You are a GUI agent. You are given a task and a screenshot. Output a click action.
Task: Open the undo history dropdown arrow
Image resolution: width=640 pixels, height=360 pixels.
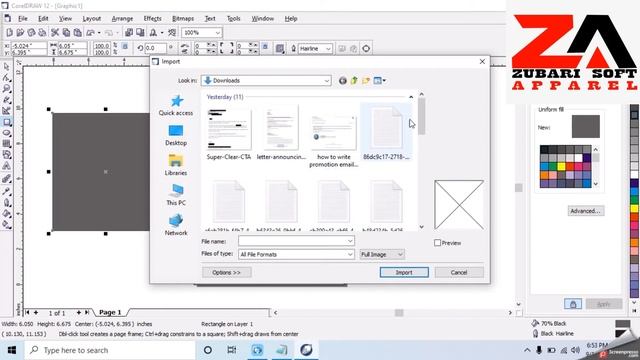[x=99, y=33]
